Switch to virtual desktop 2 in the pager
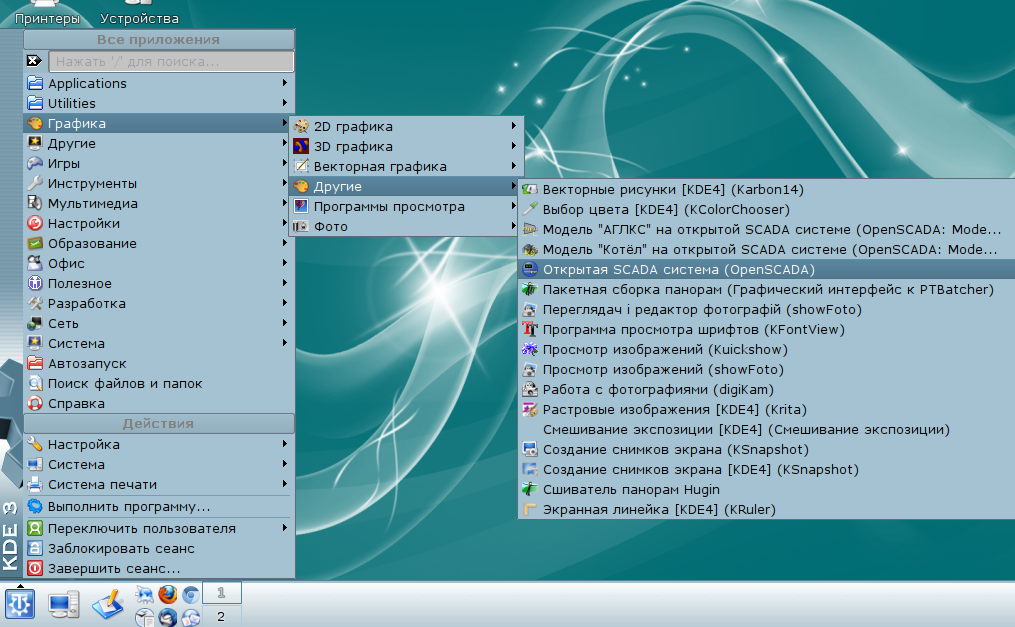 [x=221, y=616]
